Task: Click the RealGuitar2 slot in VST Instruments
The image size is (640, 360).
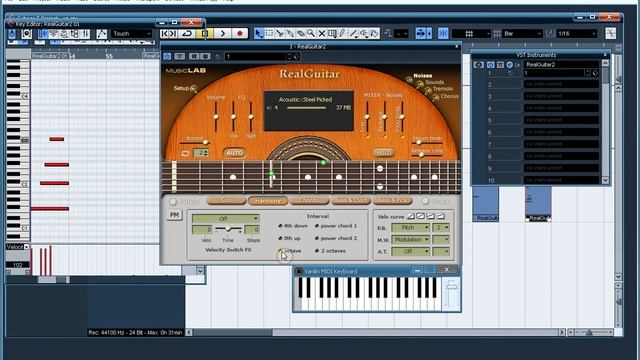Action: (561, 64)
